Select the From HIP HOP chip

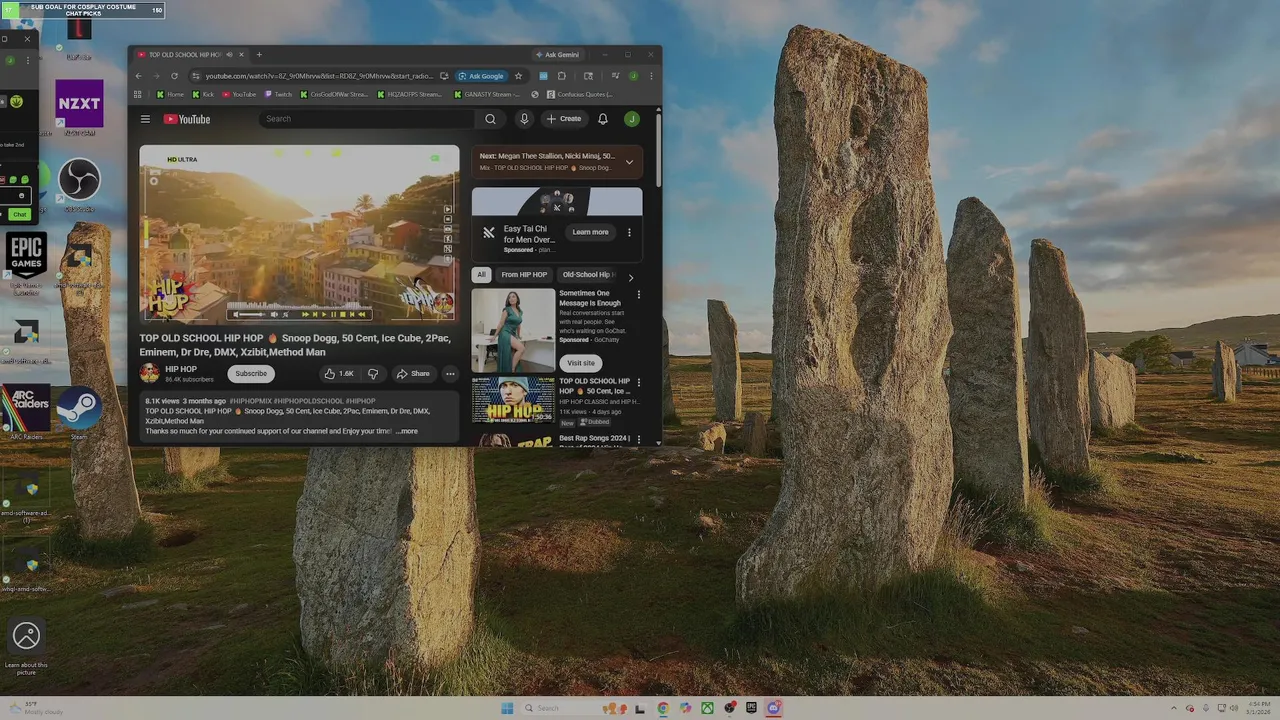point(524,275)
